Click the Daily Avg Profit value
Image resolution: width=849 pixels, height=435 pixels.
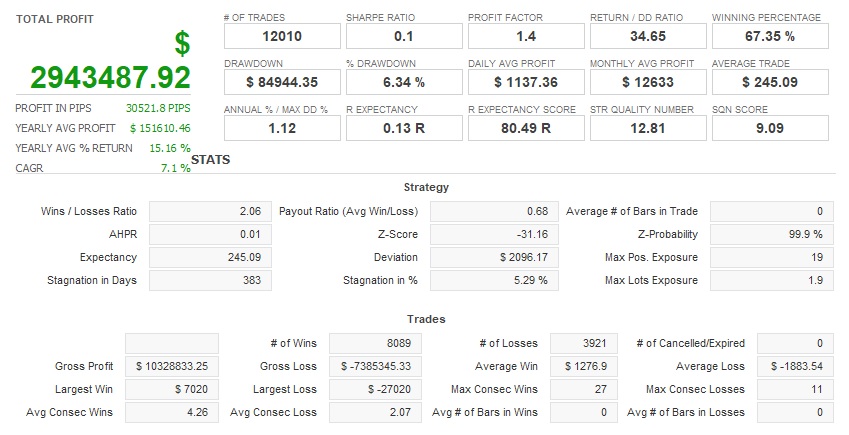coord(526,82)
